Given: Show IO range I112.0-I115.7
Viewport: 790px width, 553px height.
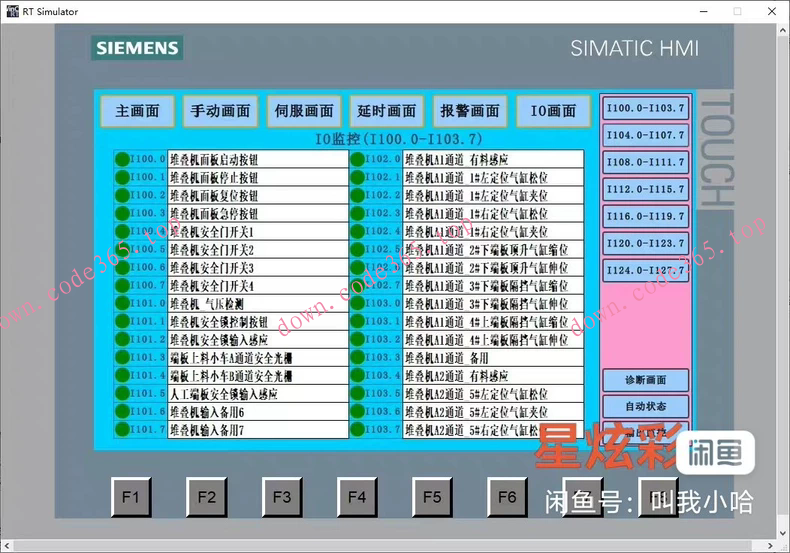Looking at the screenshot, I should [x=645, y=189].
